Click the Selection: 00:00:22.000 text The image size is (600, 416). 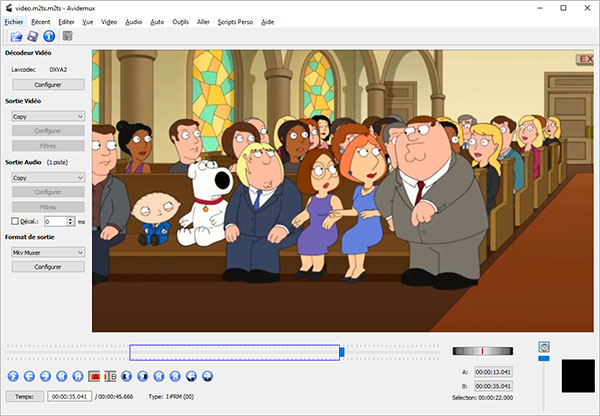tap(482, 398)
